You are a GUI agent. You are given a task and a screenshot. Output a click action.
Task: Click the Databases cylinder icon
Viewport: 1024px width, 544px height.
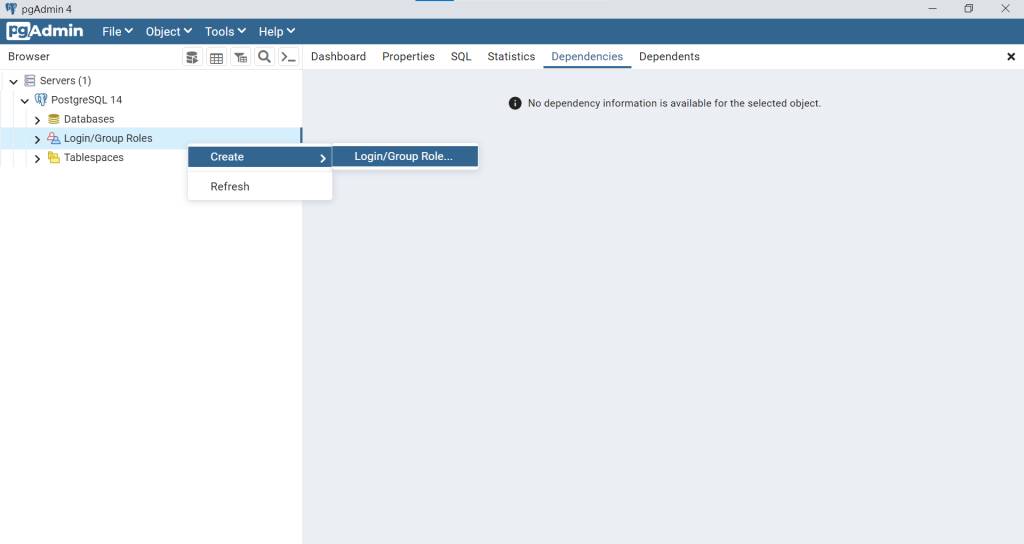coord(54,119)
